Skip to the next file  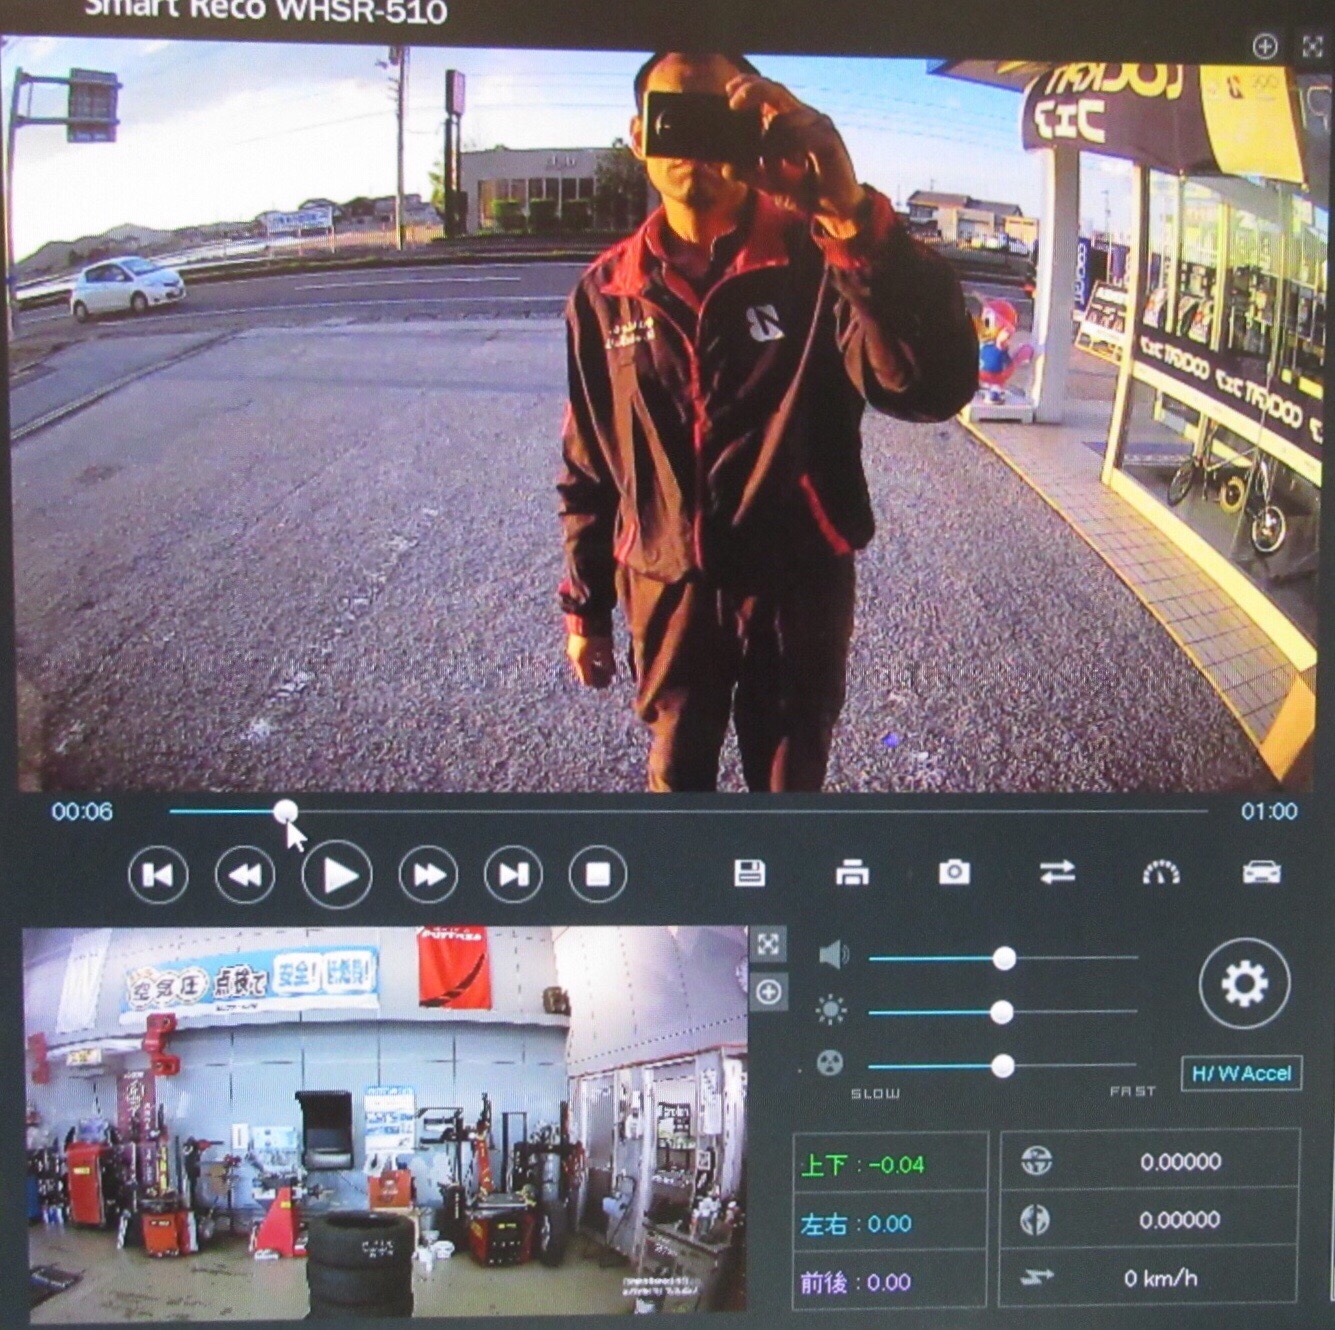[513, 875]
